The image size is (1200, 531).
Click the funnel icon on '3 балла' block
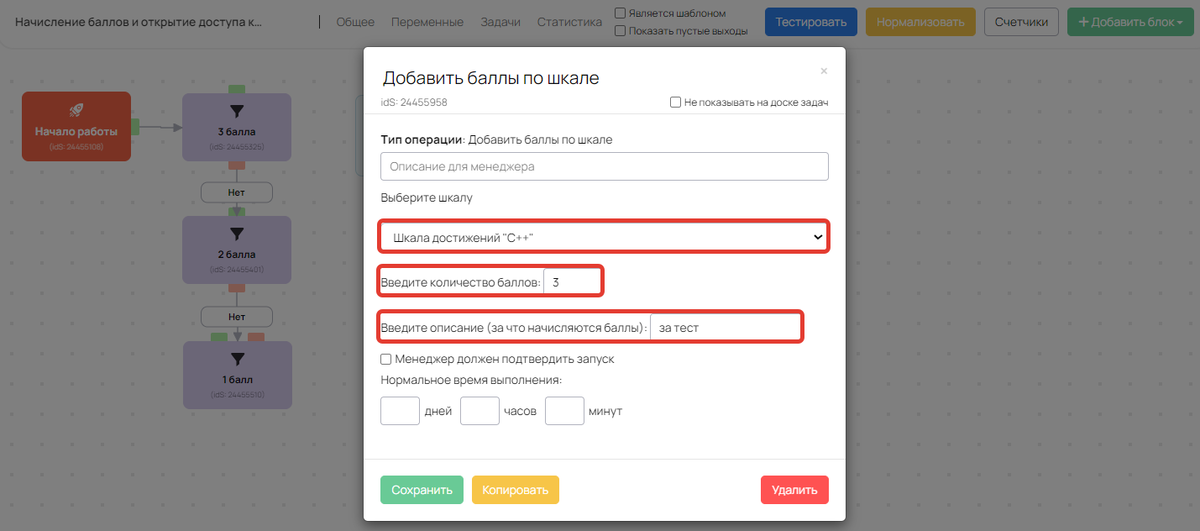(x=236, y=111)
